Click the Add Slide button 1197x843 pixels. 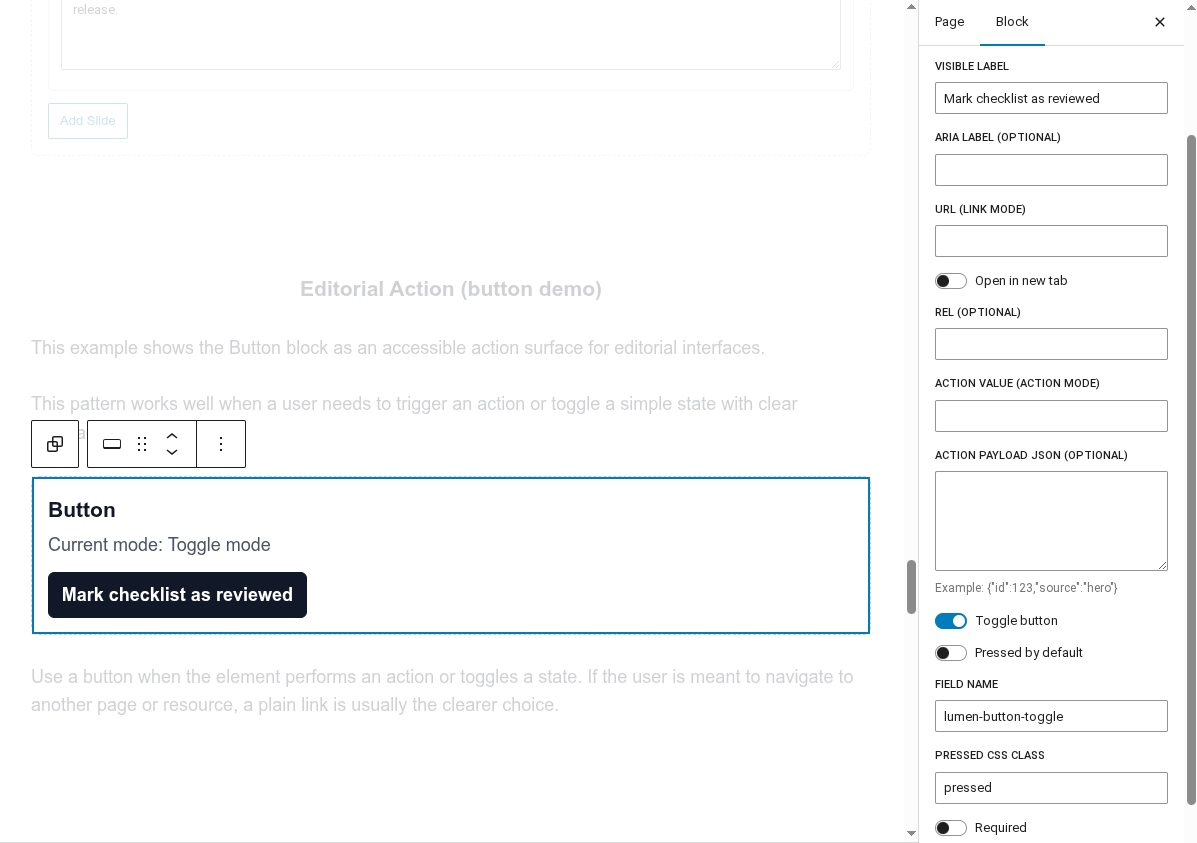point(88,121)
